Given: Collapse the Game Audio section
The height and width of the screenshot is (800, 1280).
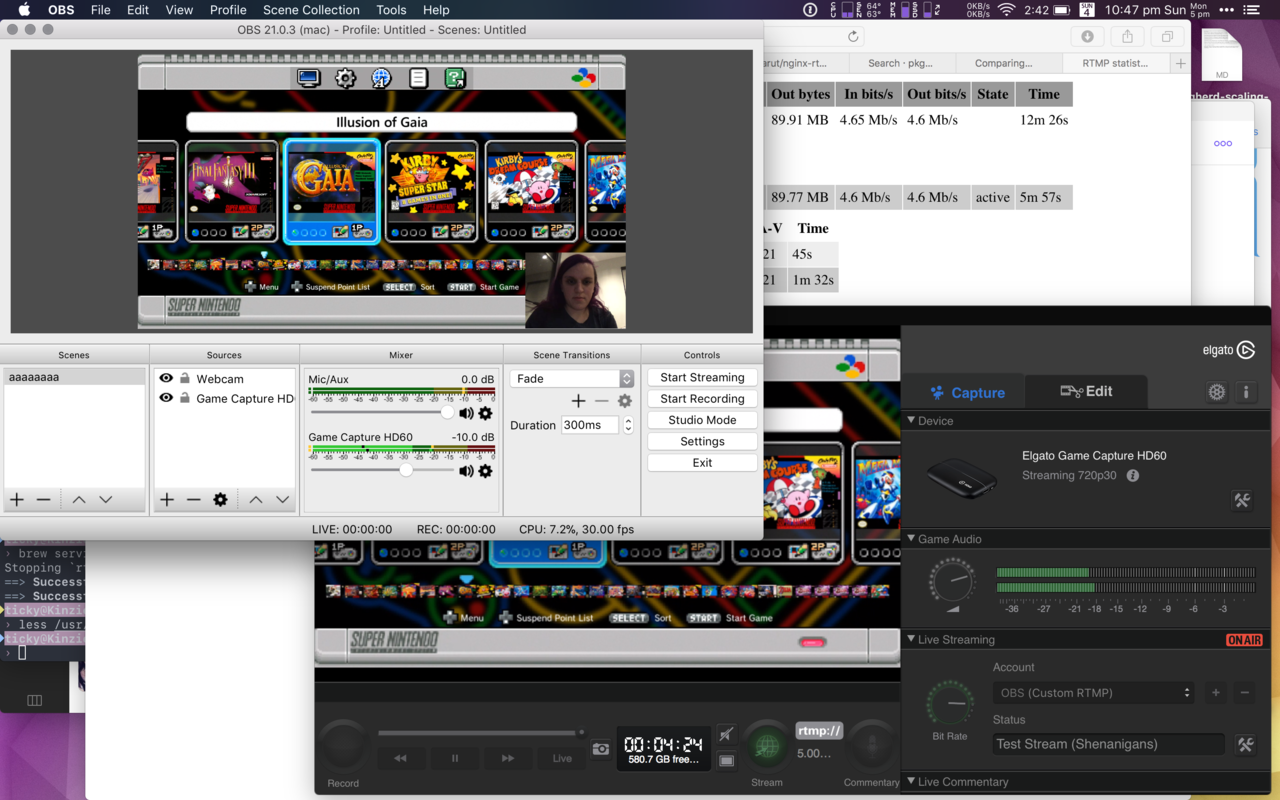Looking at the screenshot, I should click(911, 539).
